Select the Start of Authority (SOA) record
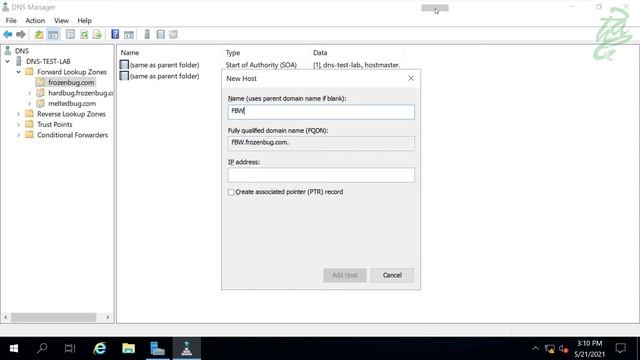This screenshot has height=360, width=640. click(x=261, y=65)
